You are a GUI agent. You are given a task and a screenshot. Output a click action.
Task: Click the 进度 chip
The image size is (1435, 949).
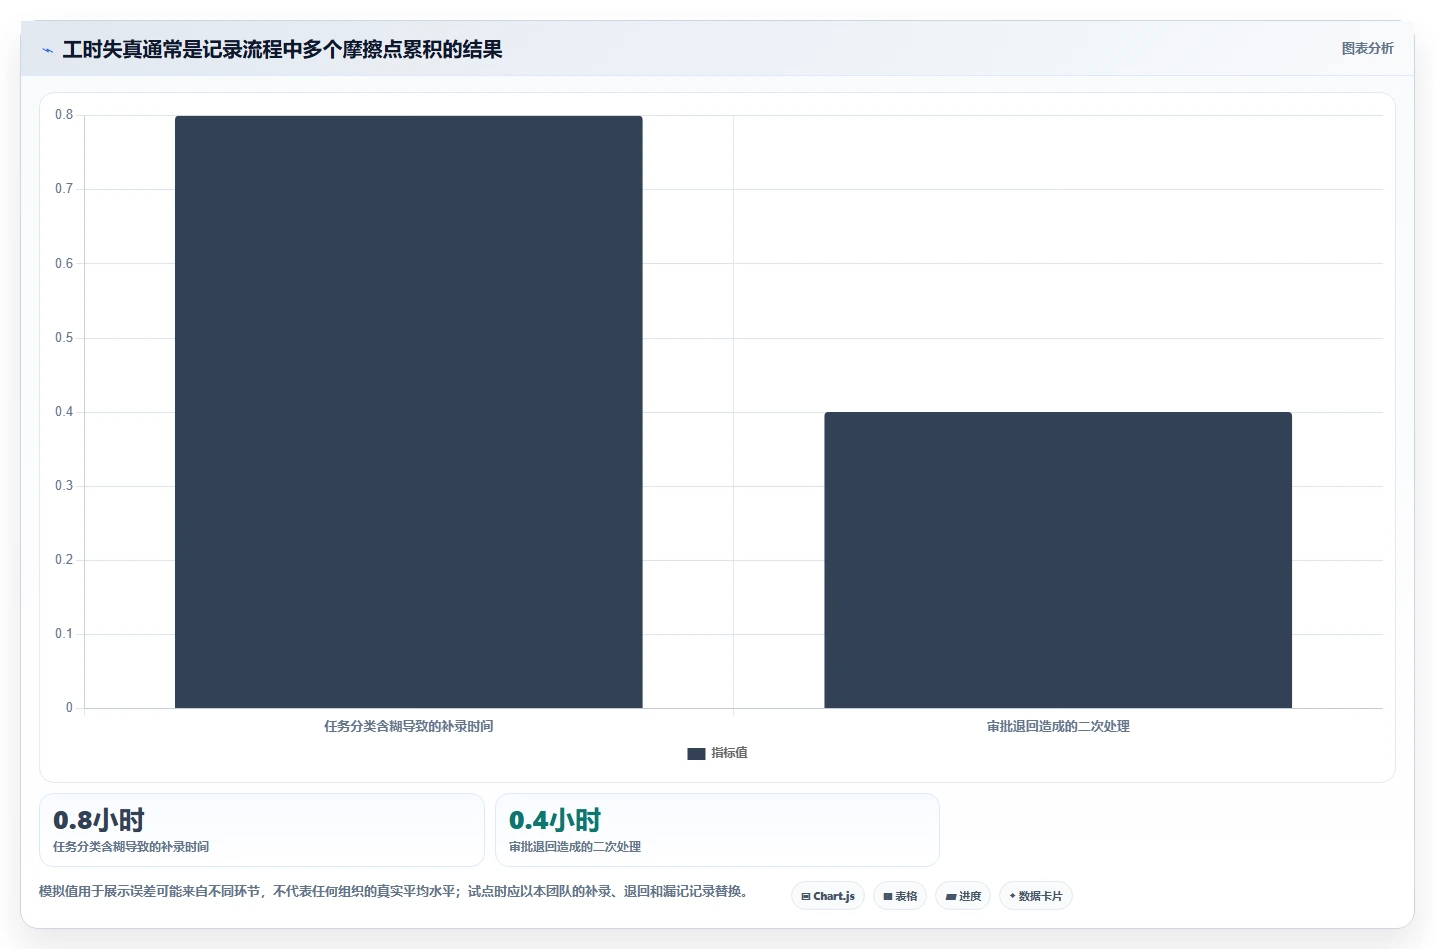coord(963,896)
